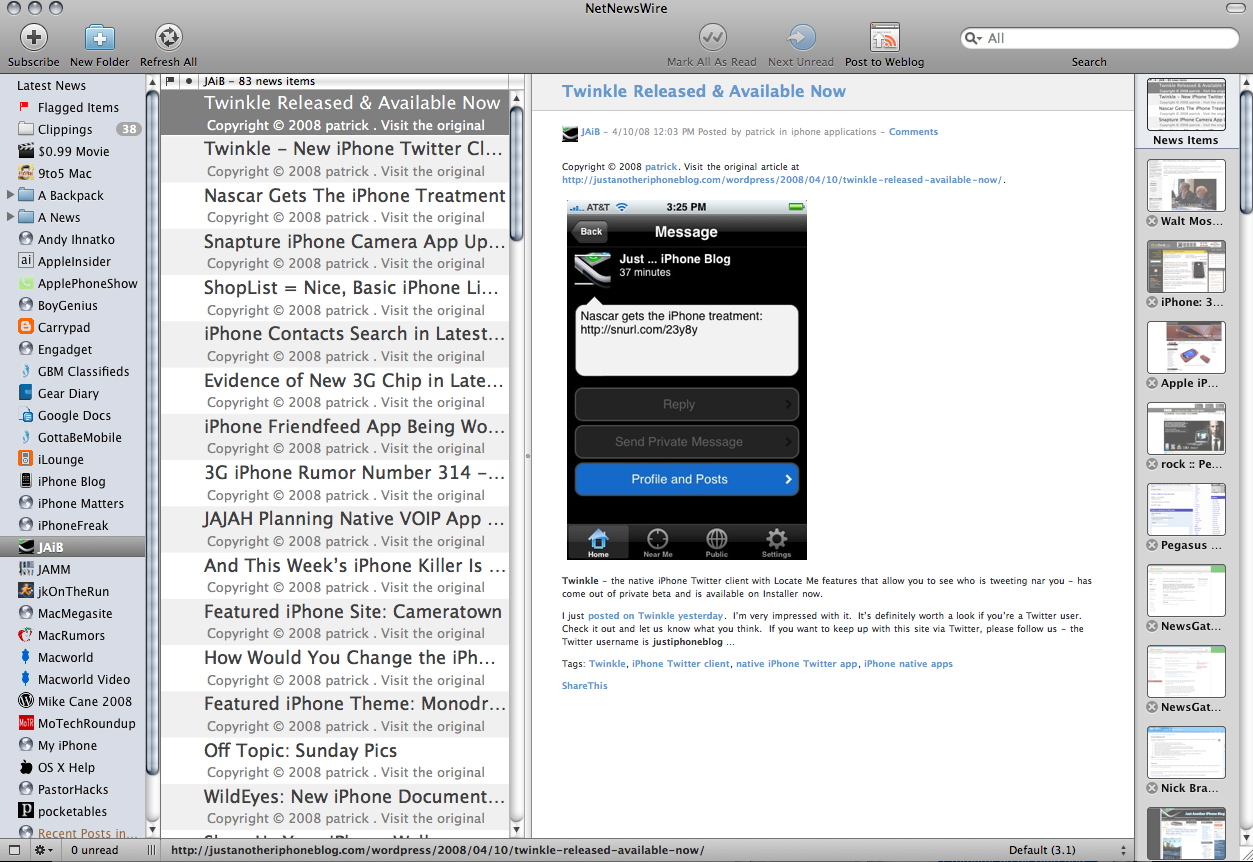The height and width of the screenshot is (862, 1253).
Task: Click Post to Weblog icon
Action: (884, 38)
